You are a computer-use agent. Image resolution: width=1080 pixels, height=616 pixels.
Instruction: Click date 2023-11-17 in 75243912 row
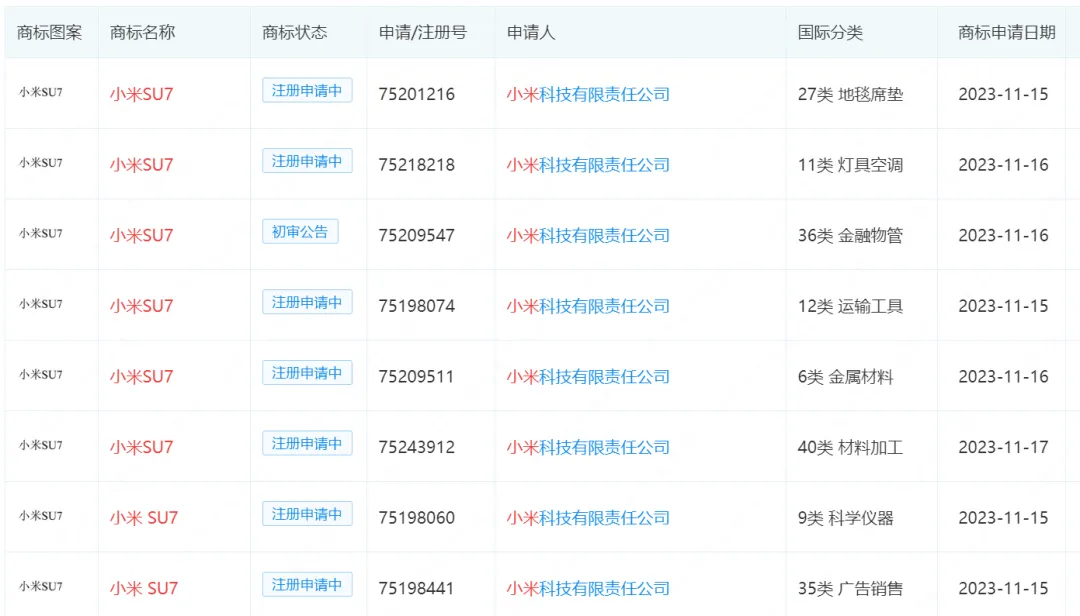point(1004,447)
